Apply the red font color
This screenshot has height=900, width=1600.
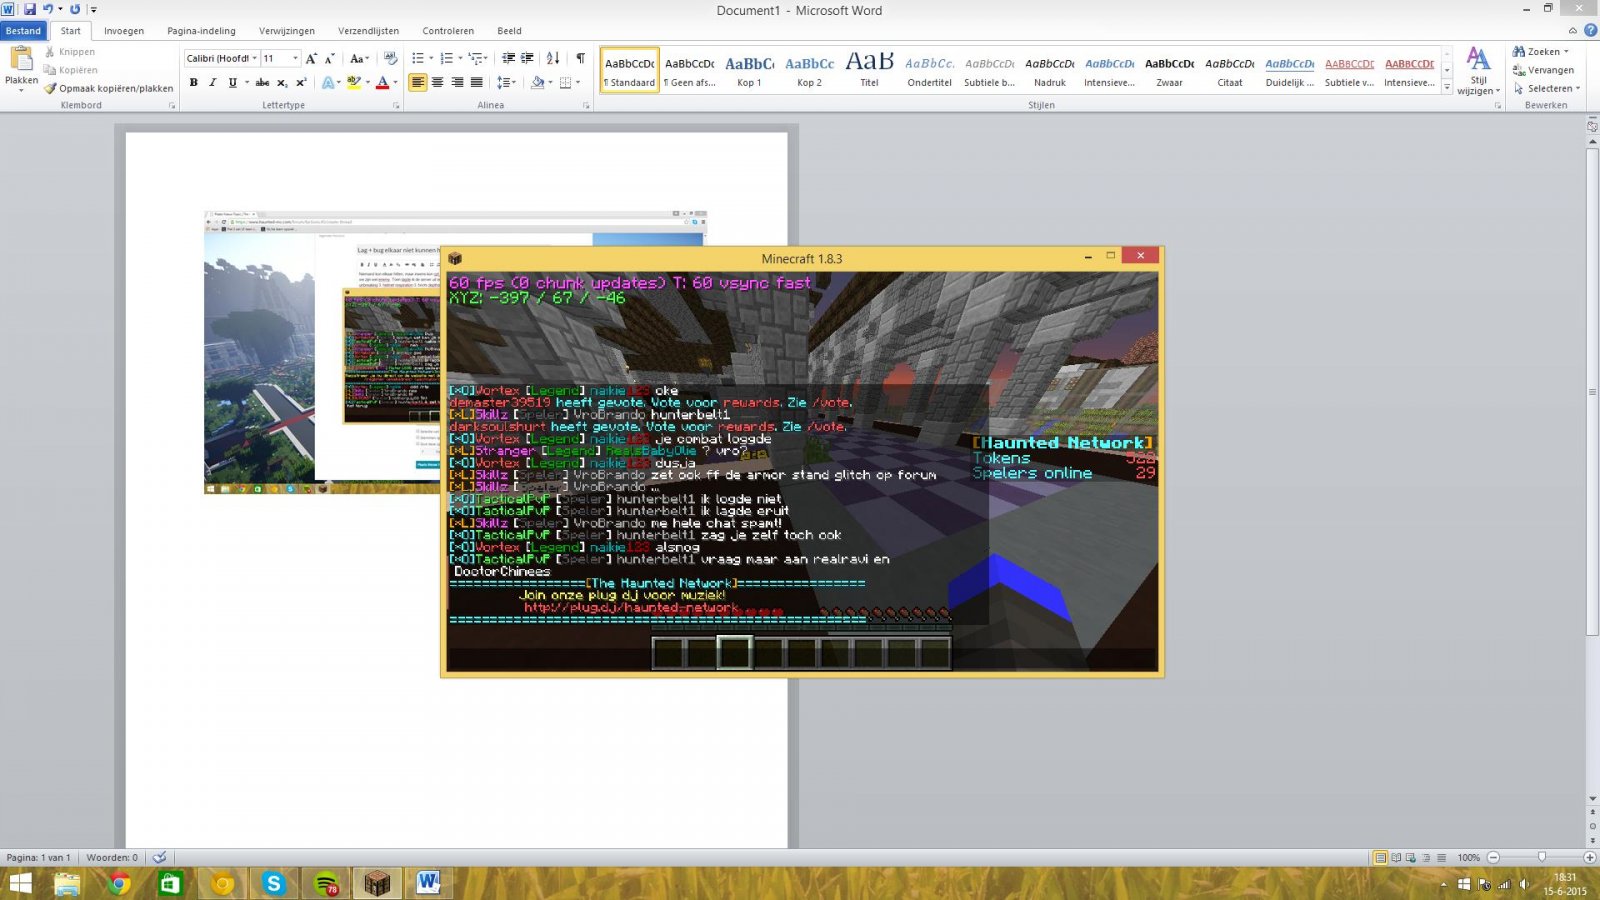tap(382, 82)
